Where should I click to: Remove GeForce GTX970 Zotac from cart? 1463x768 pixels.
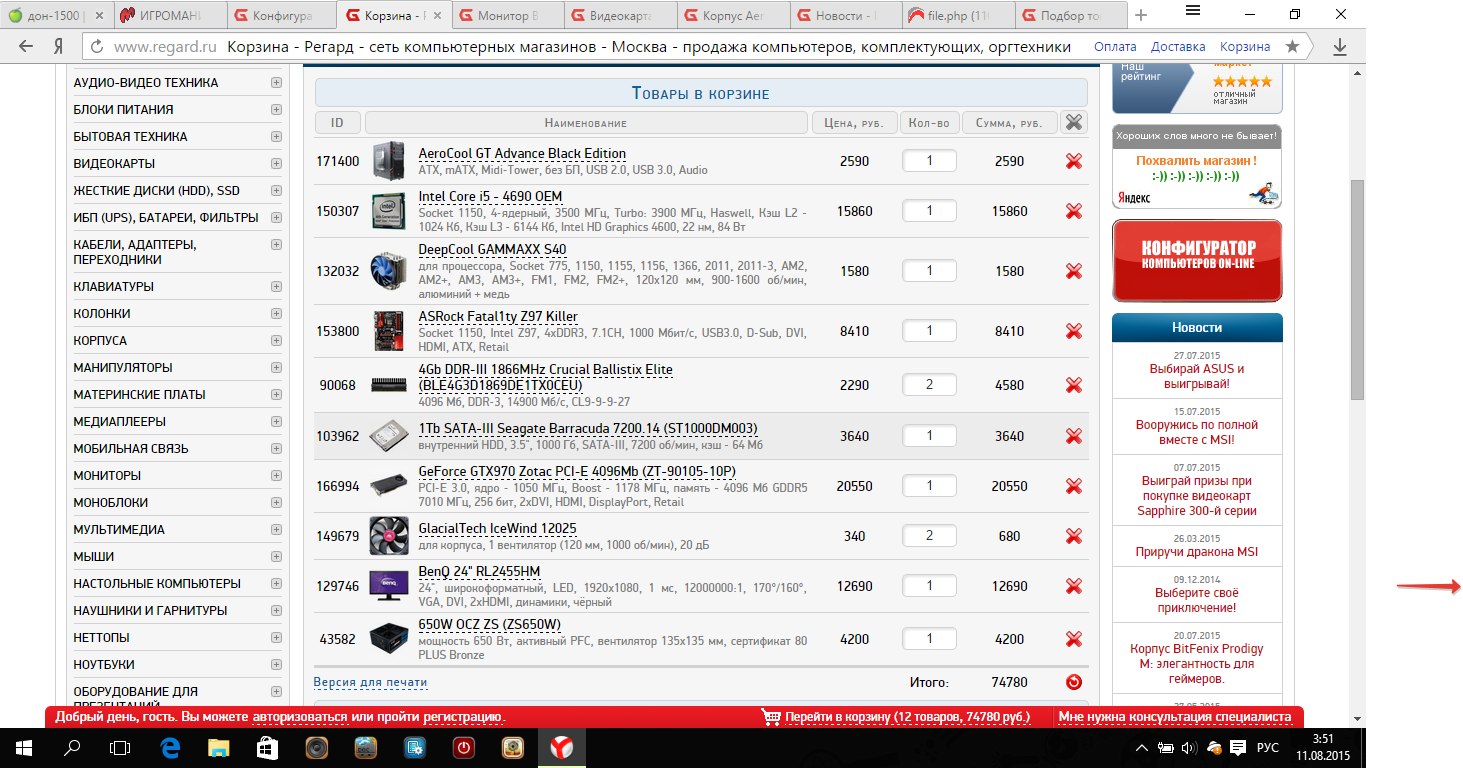pos(1074,486)
